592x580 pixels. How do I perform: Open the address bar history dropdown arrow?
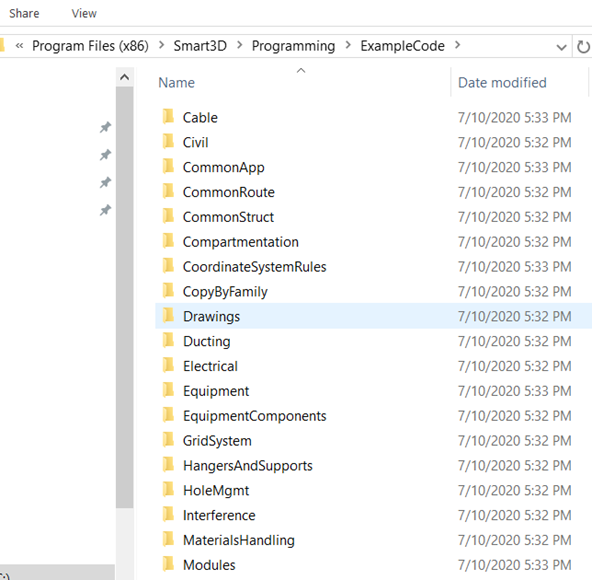[561, 47]
